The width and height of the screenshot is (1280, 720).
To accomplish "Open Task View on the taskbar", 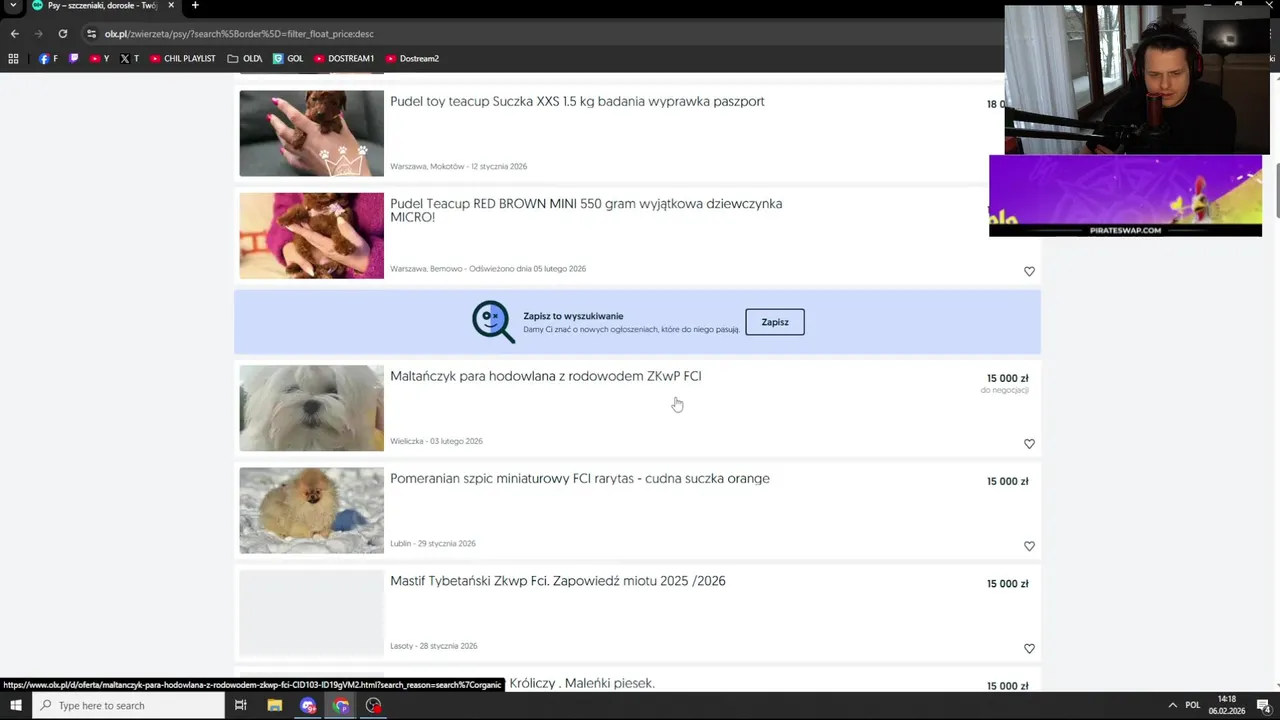I will point(240,705).
